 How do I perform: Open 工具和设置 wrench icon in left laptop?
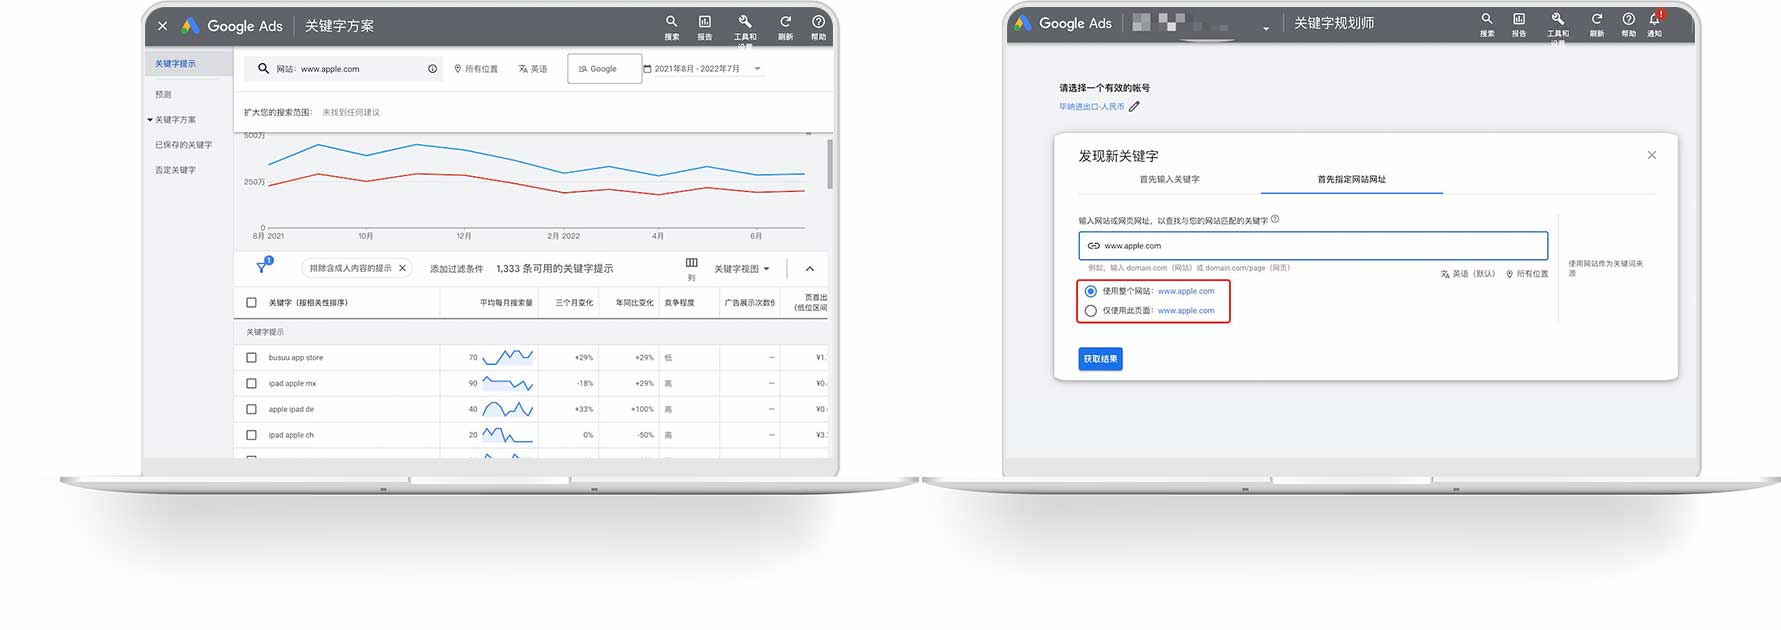[745, 21]
